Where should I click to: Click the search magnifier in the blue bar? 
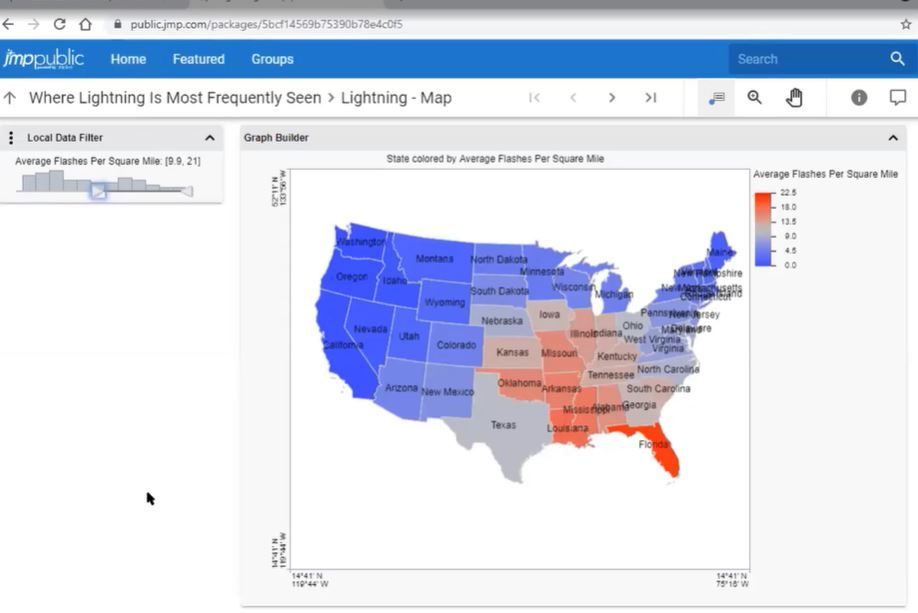897,59
